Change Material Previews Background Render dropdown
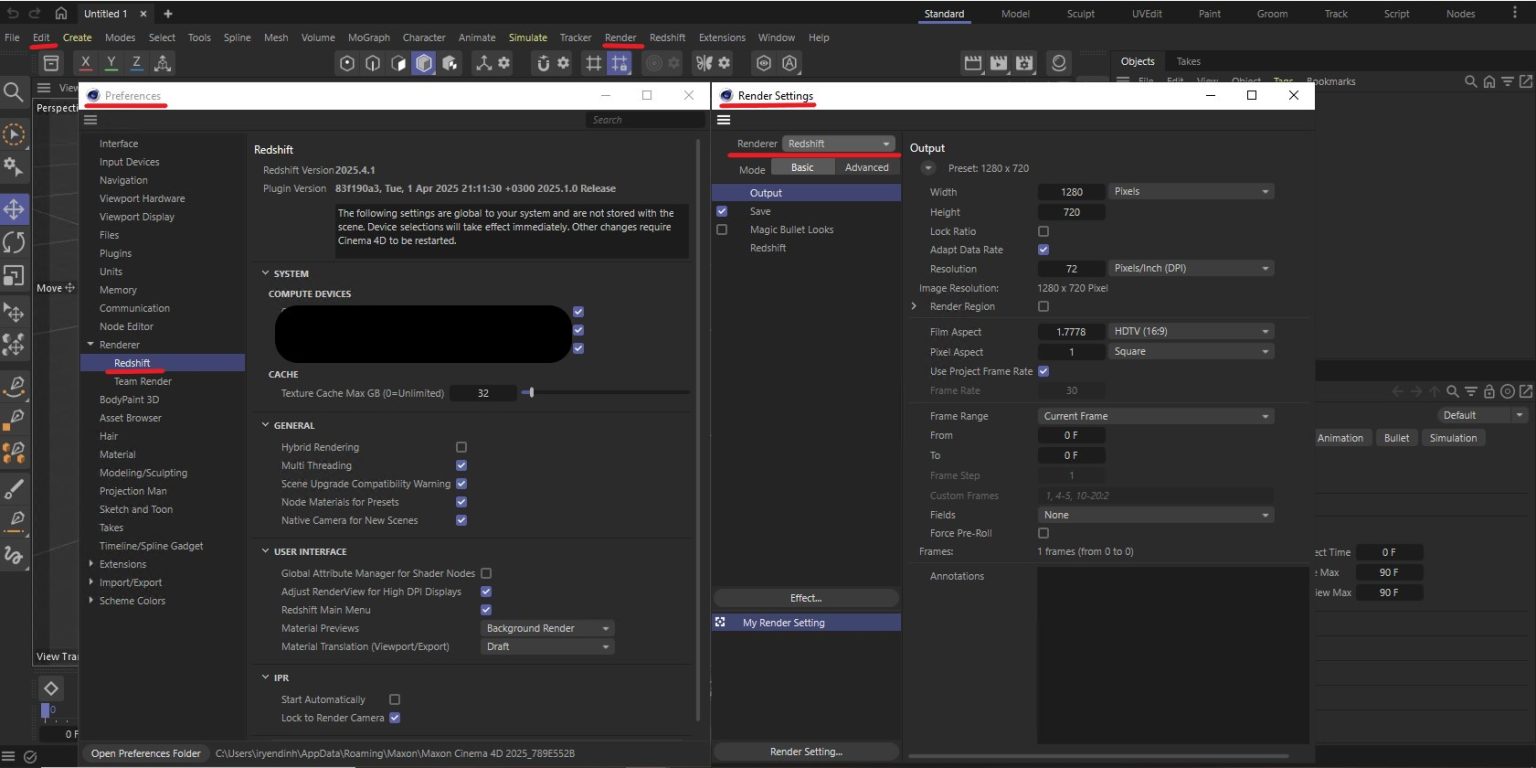The image size is (1536, 768). tap(546, 627)
